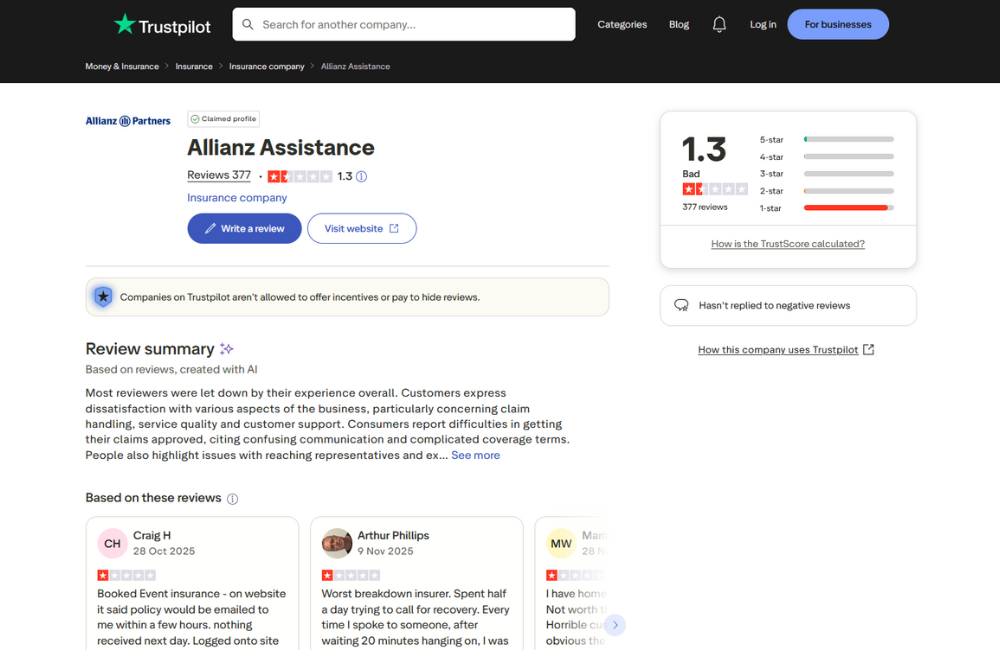Expand review summary with 'See more'
Image resolution: width=1000 pixels, height=650 pixels.
click(475, 455)
